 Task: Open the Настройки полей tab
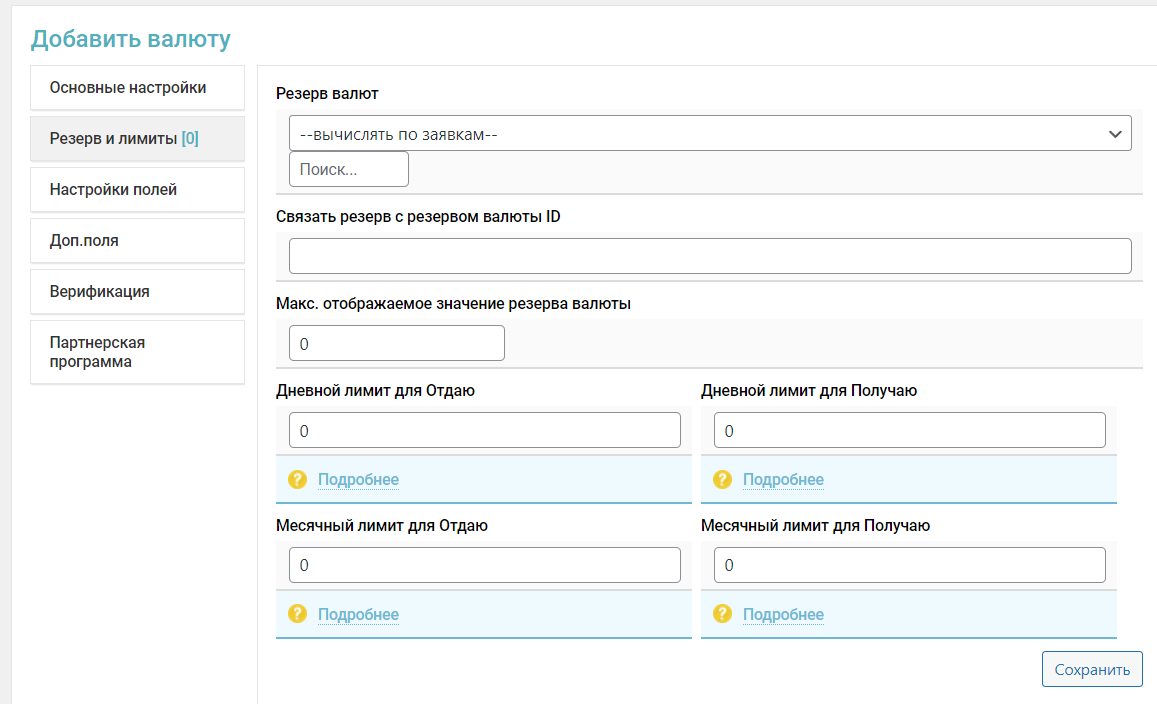137,190
